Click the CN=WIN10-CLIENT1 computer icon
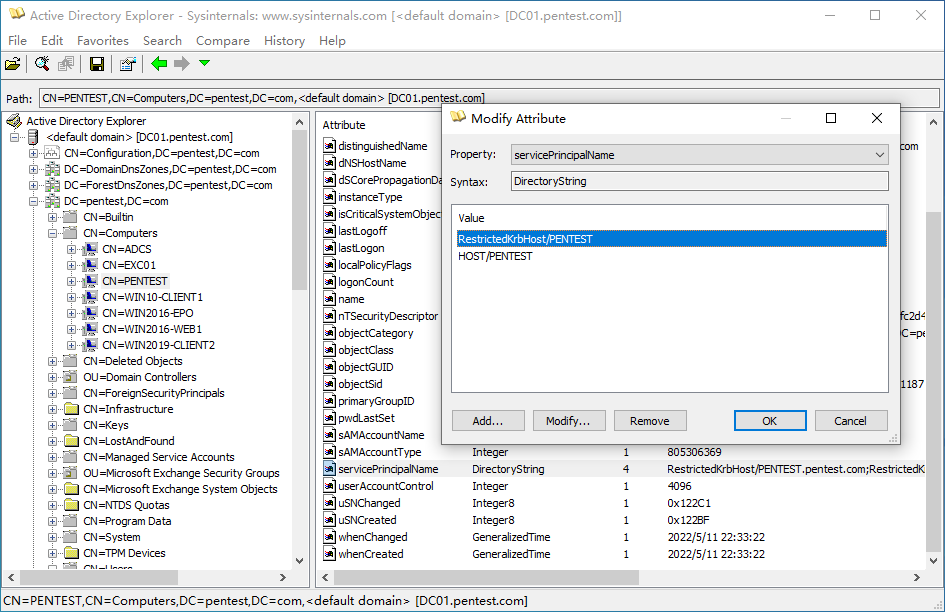 click(x=90, y=297)
